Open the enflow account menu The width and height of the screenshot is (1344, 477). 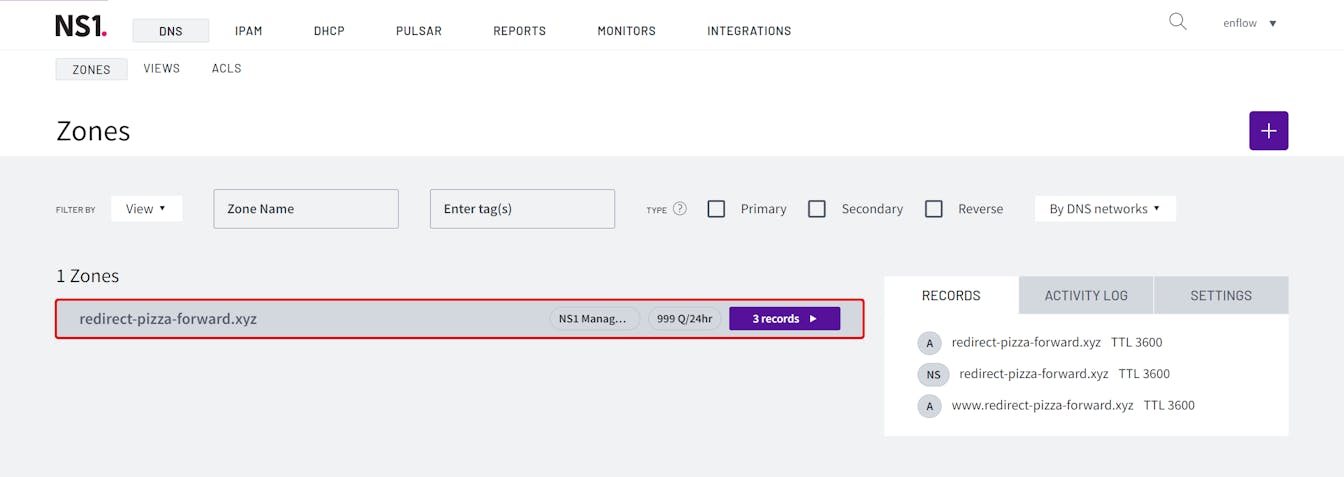tap(1249, 23)
